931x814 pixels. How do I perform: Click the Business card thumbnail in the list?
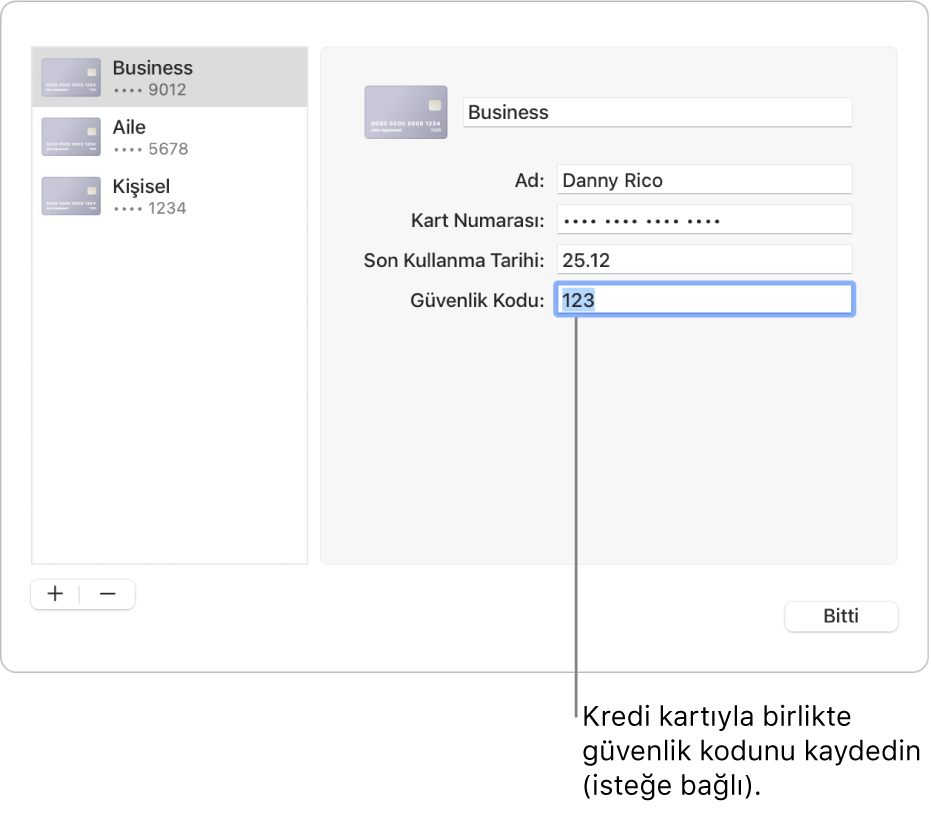point(71,78)
